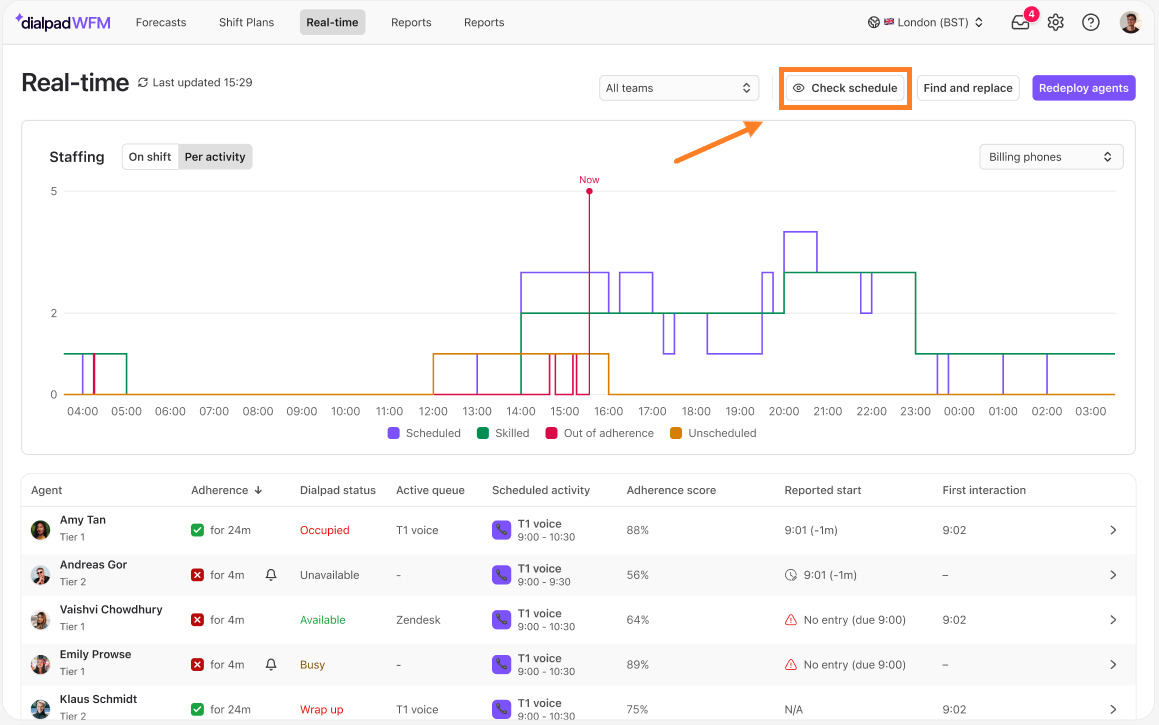Viewport: 1159px width, 725px height.
Task: Toggle the Skilled series in chart legend
Action: coord(503,433)
